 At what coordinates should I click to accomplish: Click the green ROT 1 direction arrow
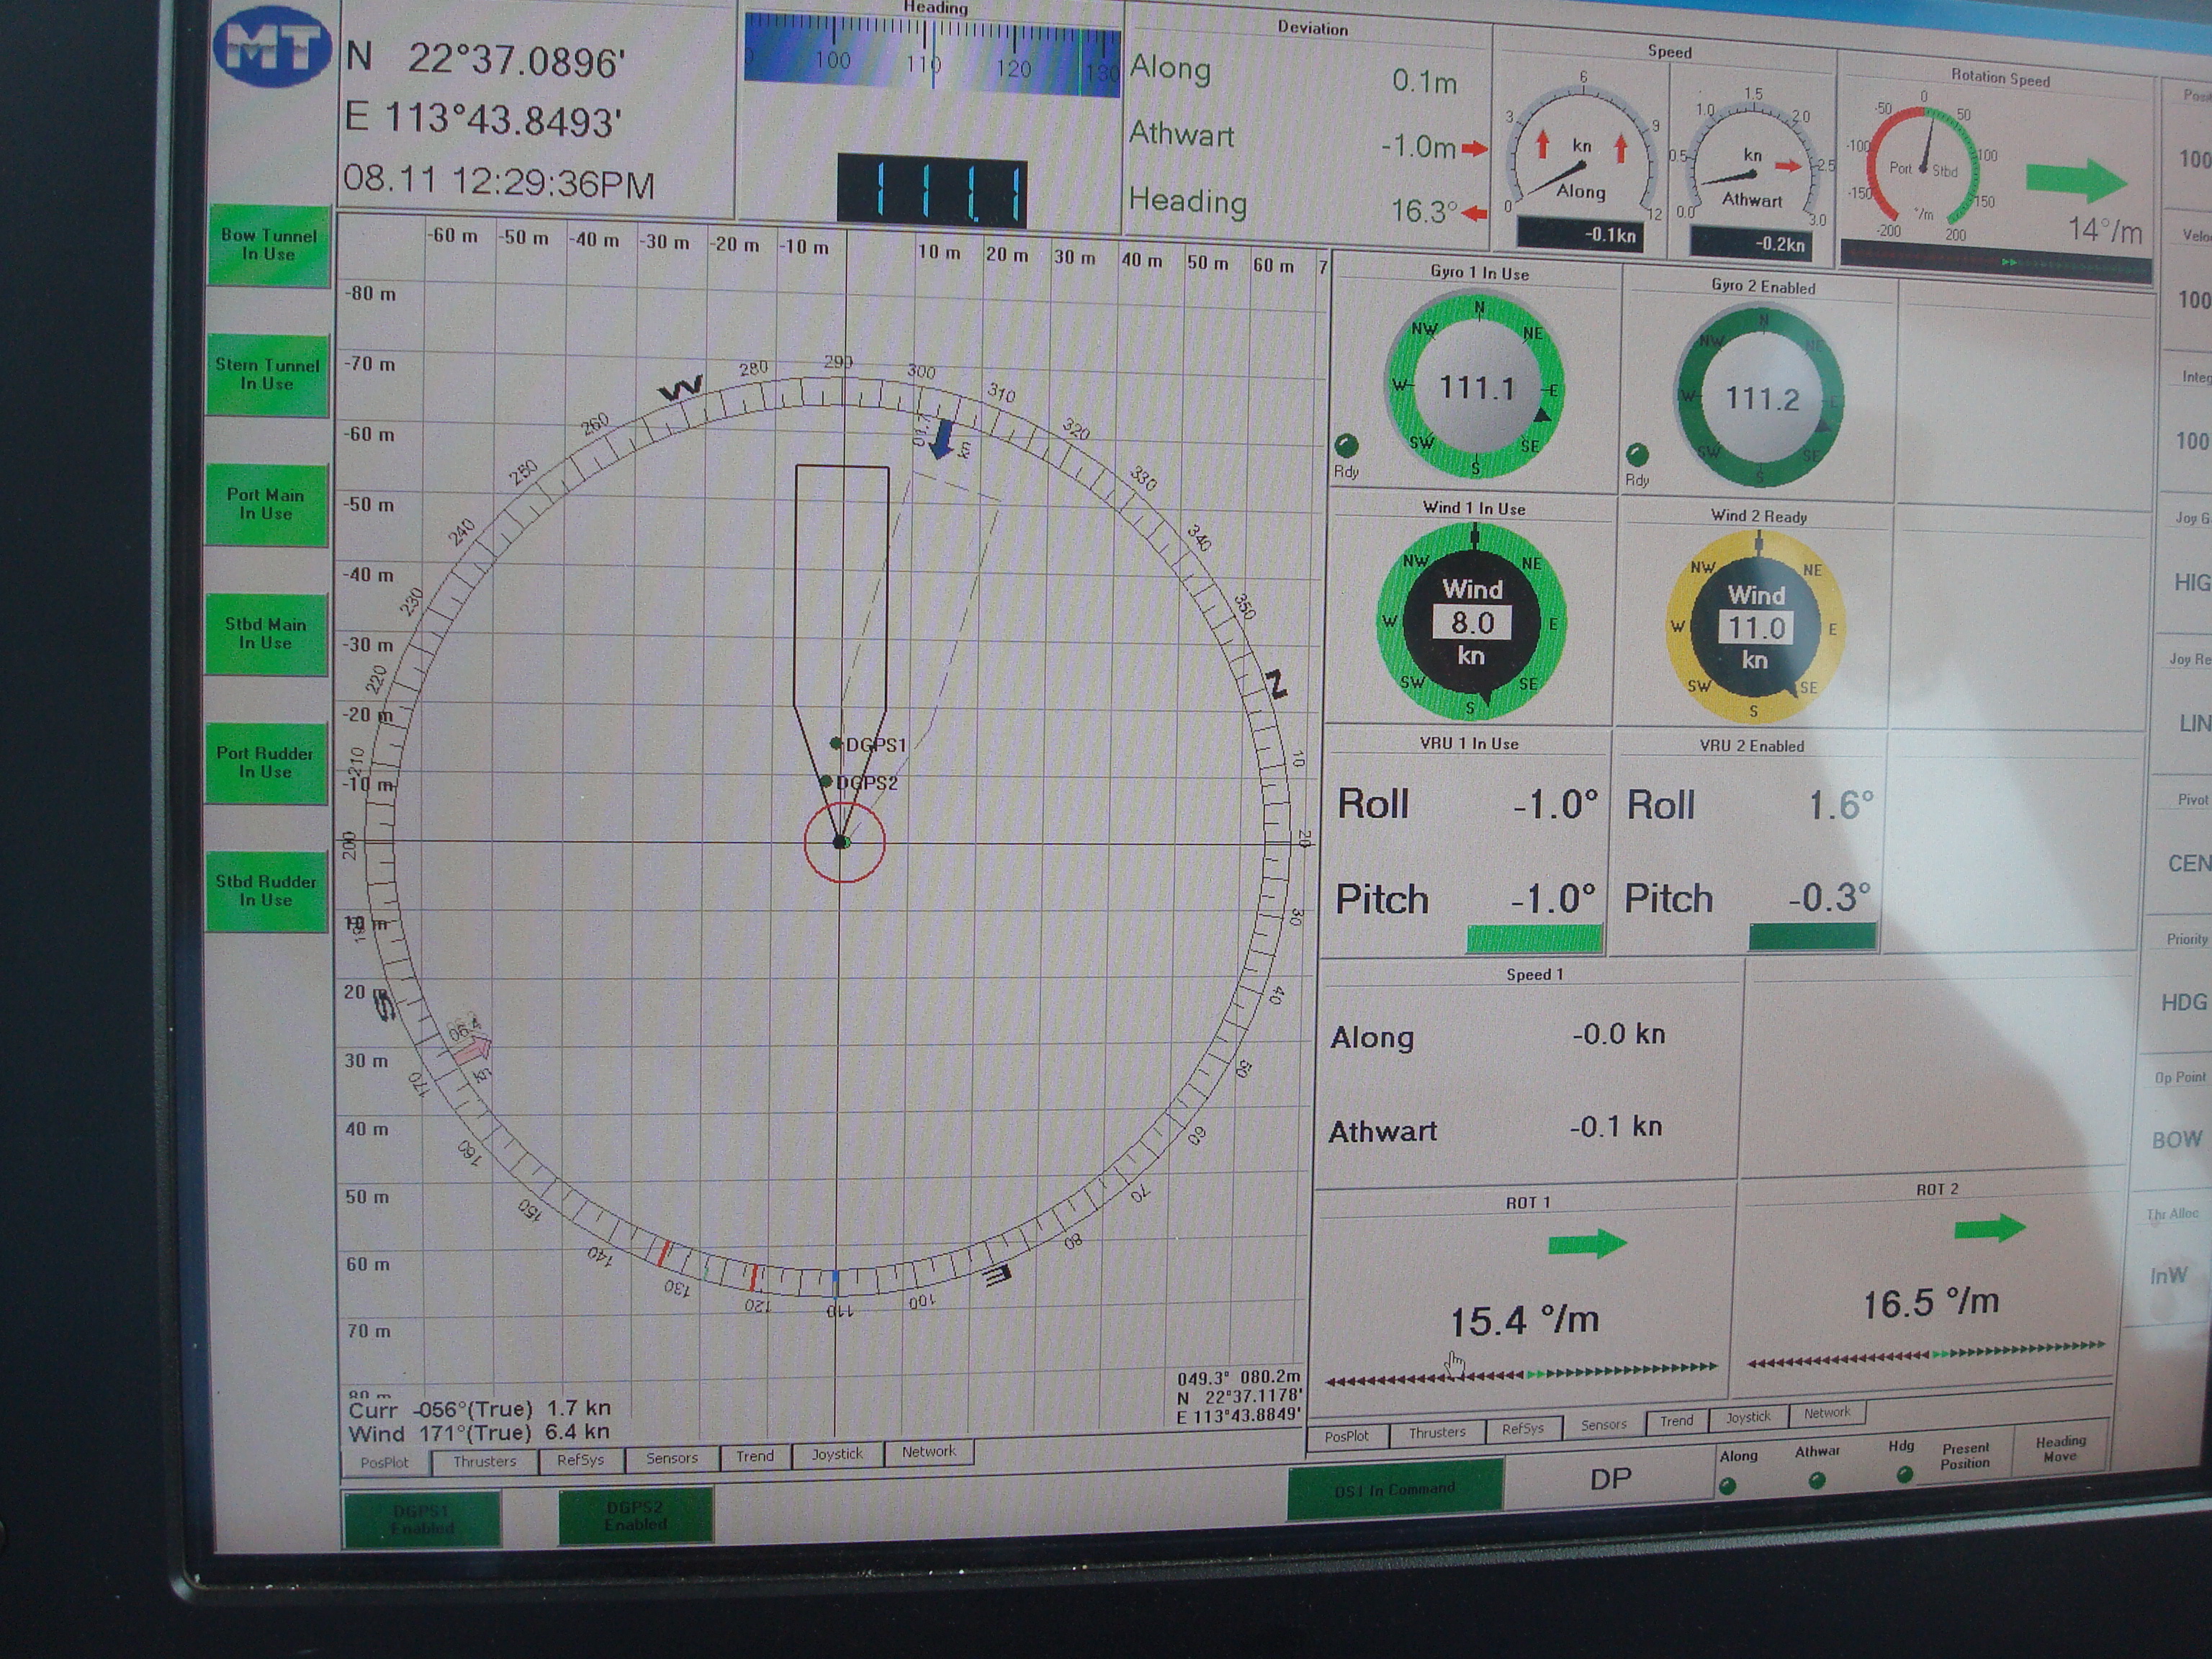(x=1586, y=1243)
